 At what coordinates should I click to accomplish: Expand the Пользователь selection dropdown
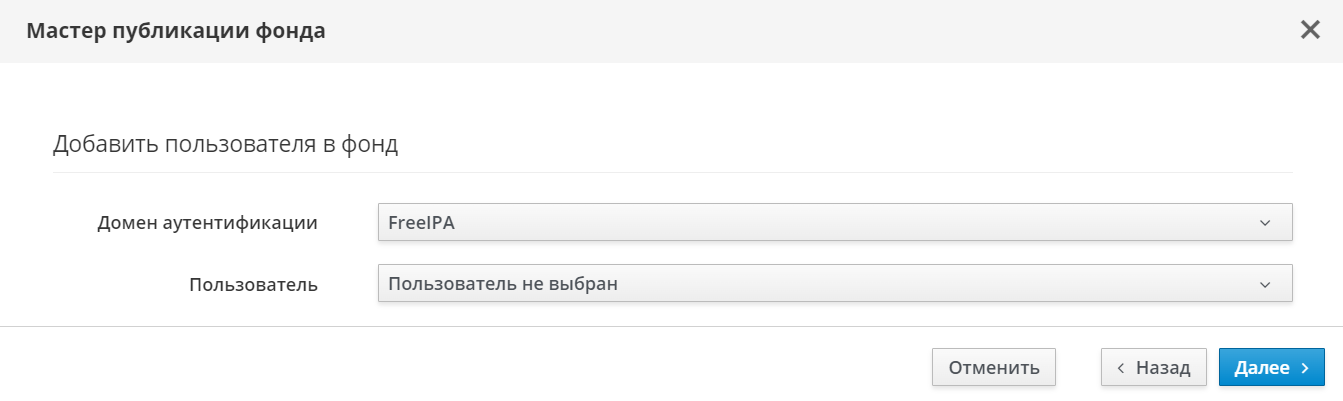[835, 284]
